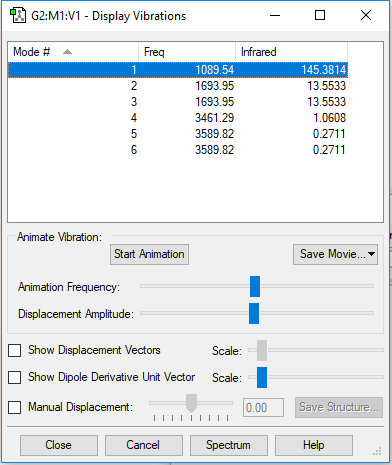Image resolution: width=392 pixels, height=465 pixels.
Task: Click the GaussView icon in title bar
Action: [x=18, y=16]
